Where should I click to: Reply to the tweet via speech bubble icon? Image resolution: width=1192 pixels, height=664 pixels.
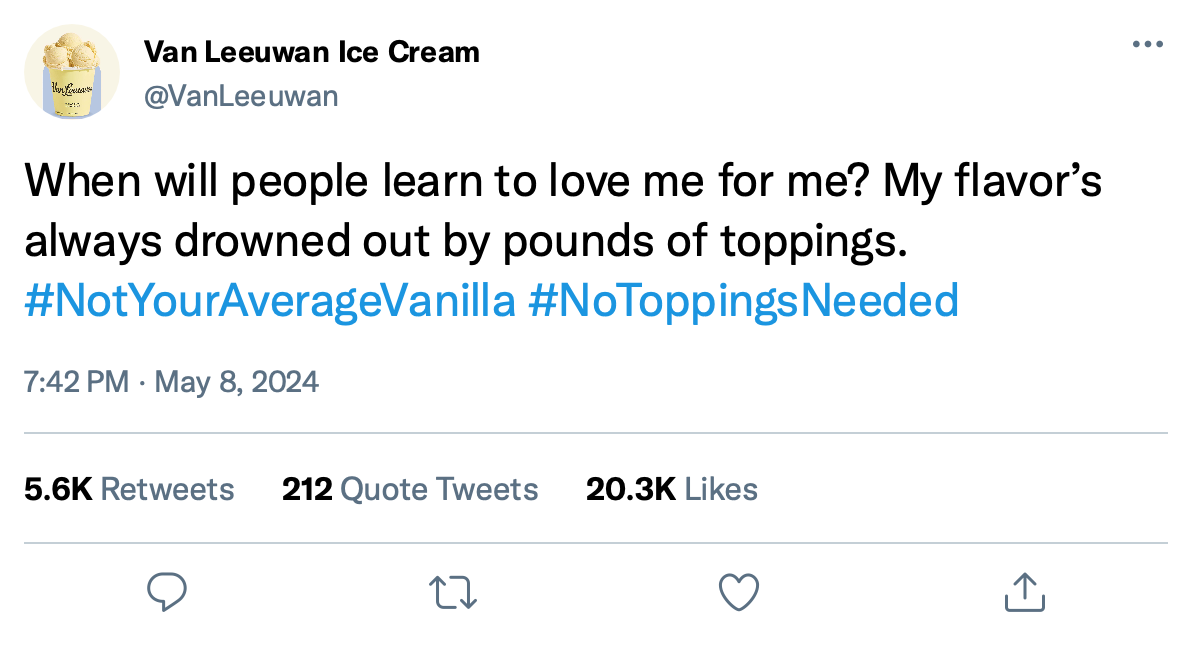pyautogui.click(x=167, y=593)
